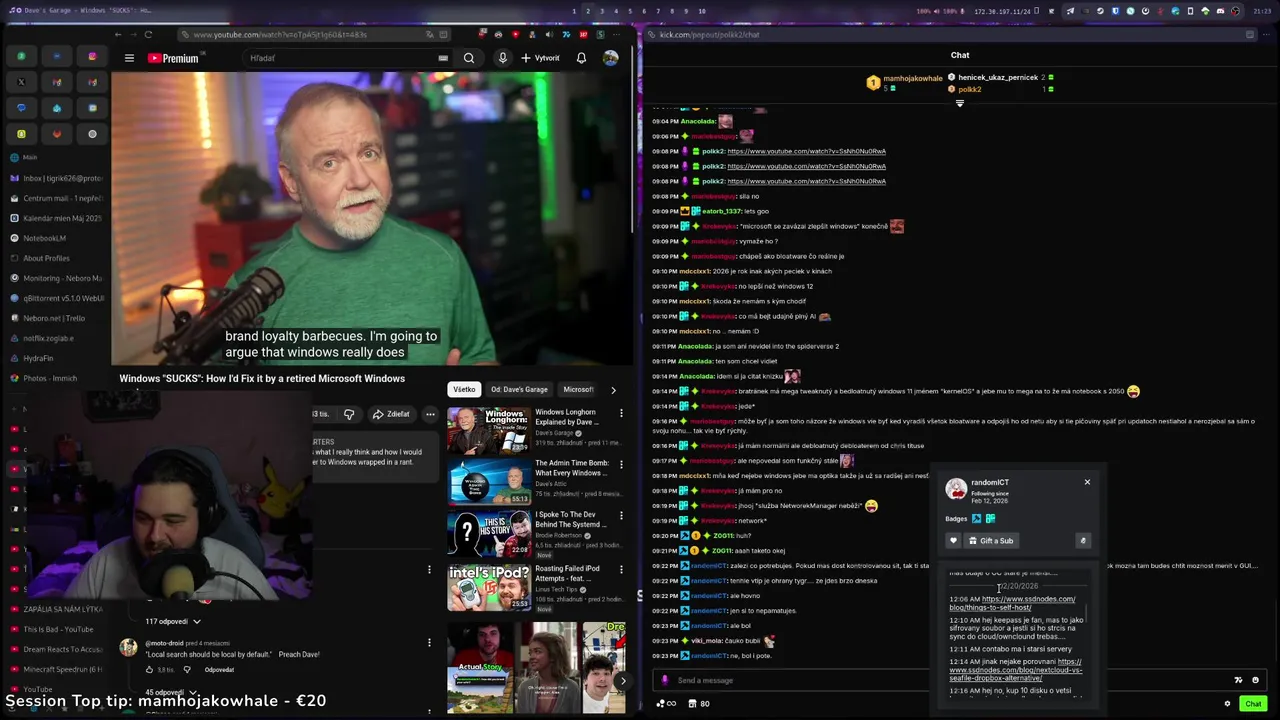
Task: Select the Main workspace in sidebar
Action: point(30,157)
